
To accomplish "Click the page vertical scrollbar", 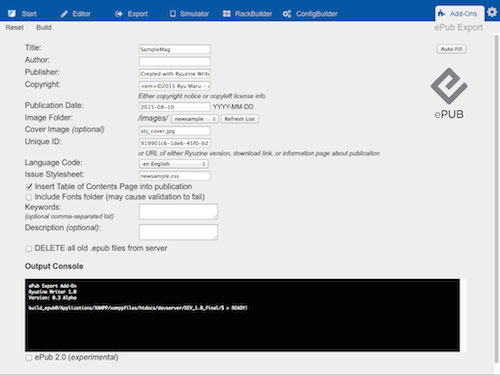I will (496, 200).
